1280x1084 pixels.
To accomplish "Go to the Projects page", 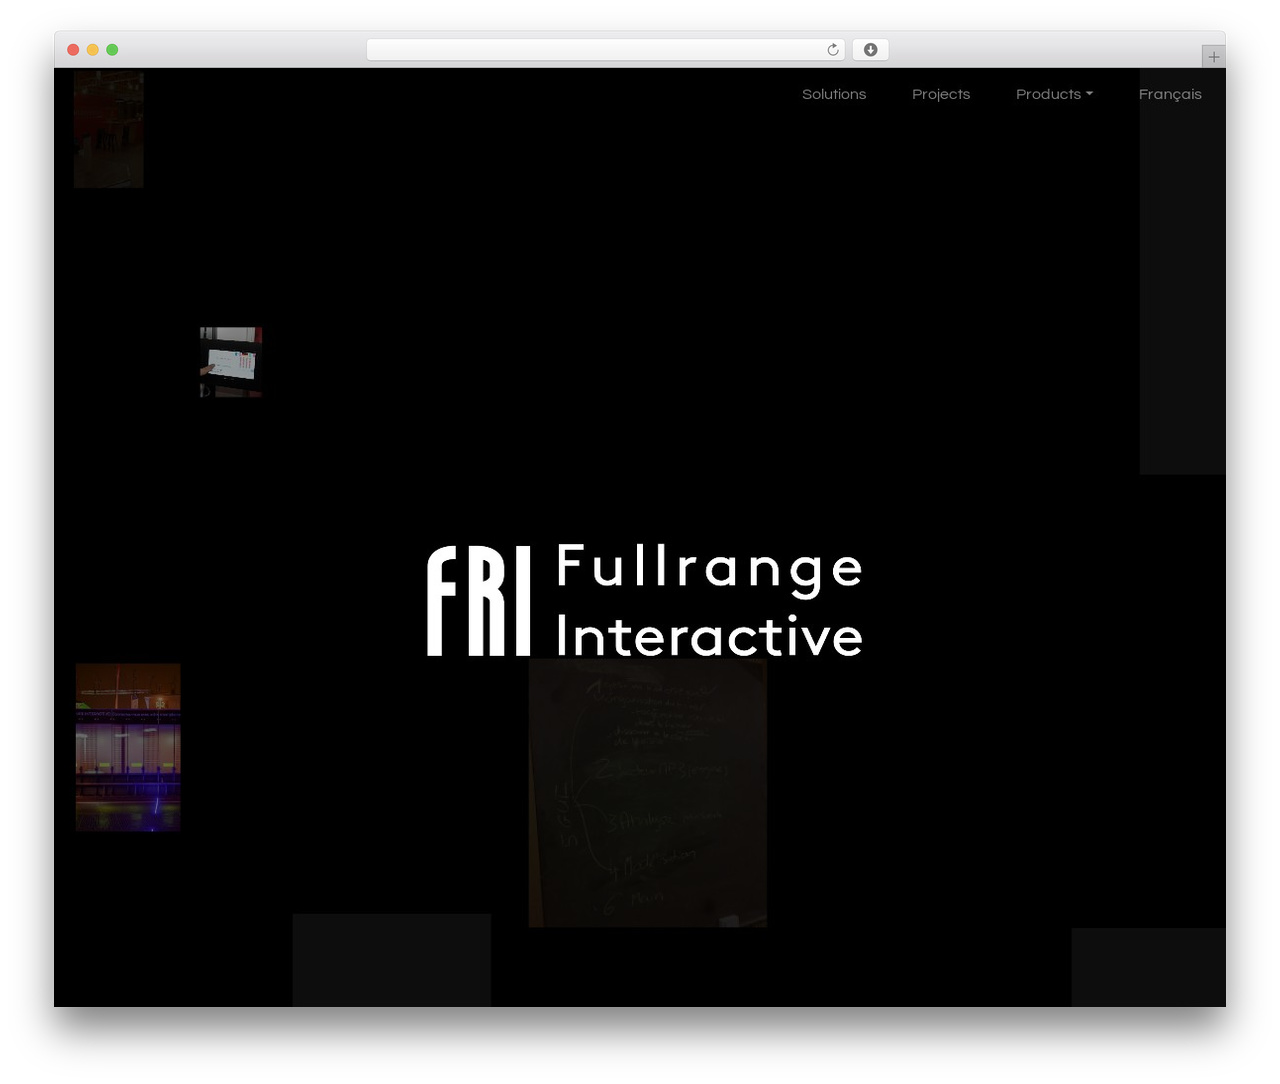I will 941,94.
